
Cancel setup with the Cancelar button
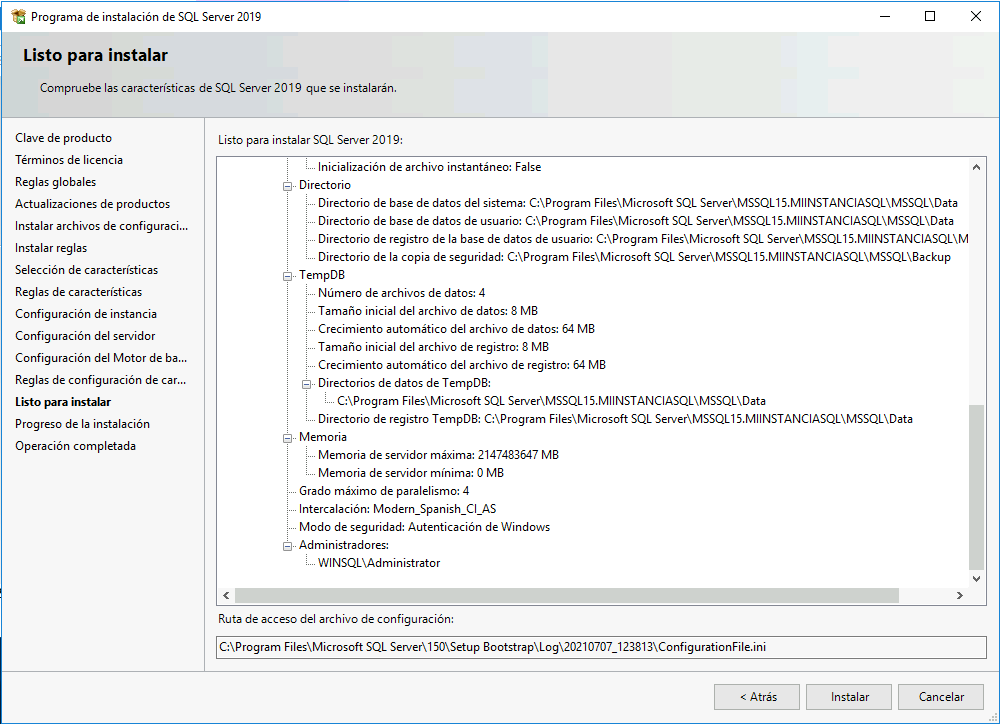(941, 697)
